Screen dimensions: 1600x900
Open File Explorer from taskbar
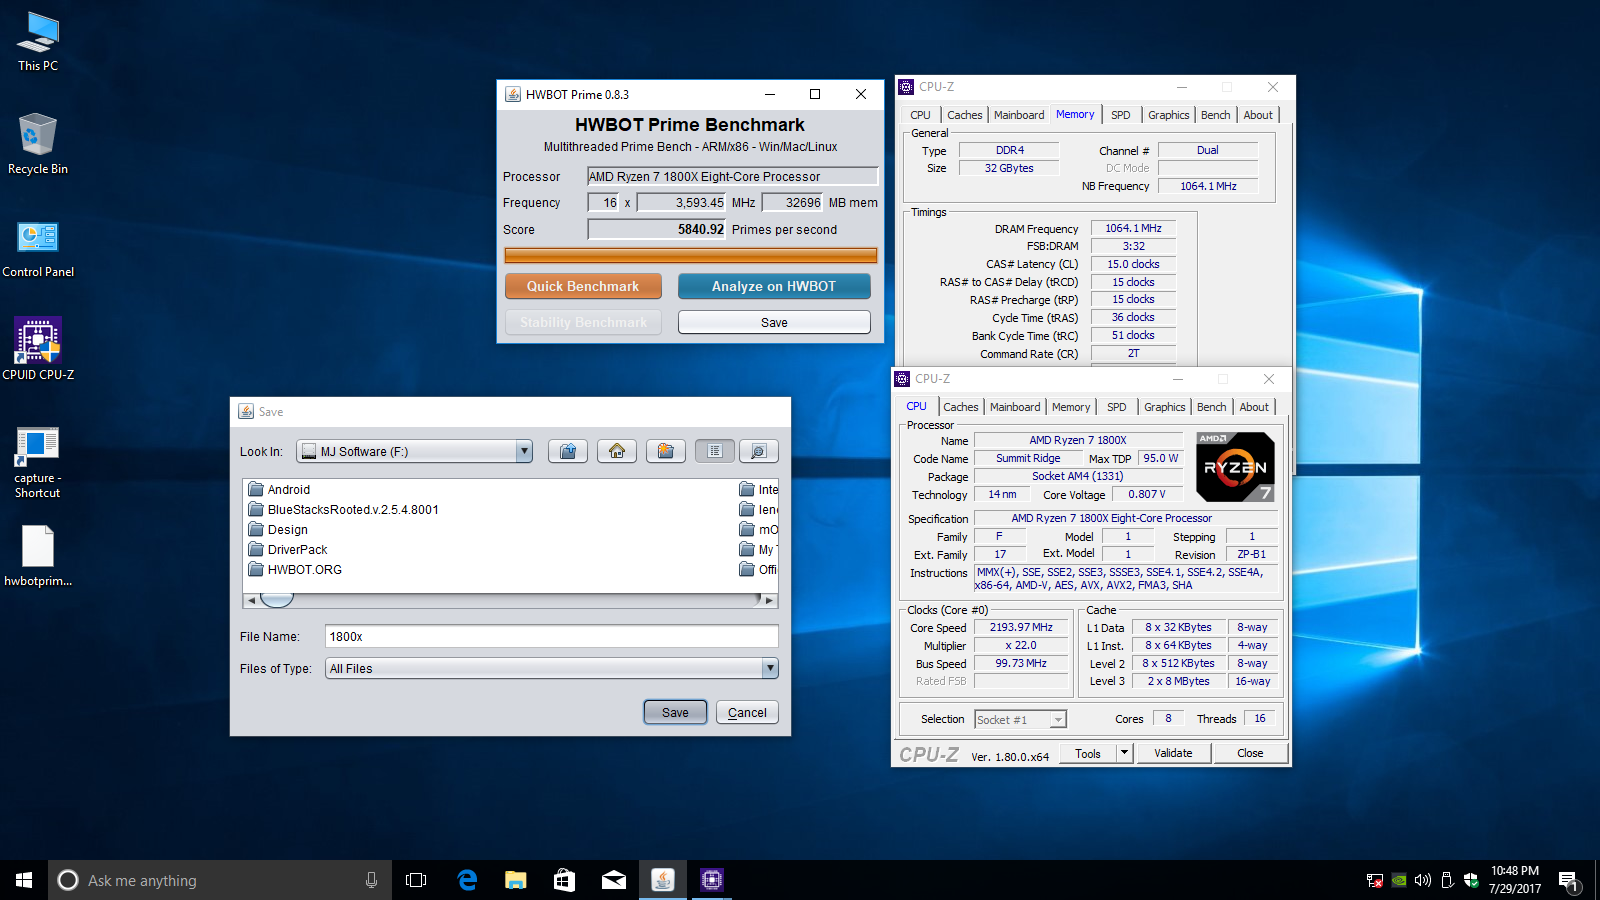click(x=515, y=880)
